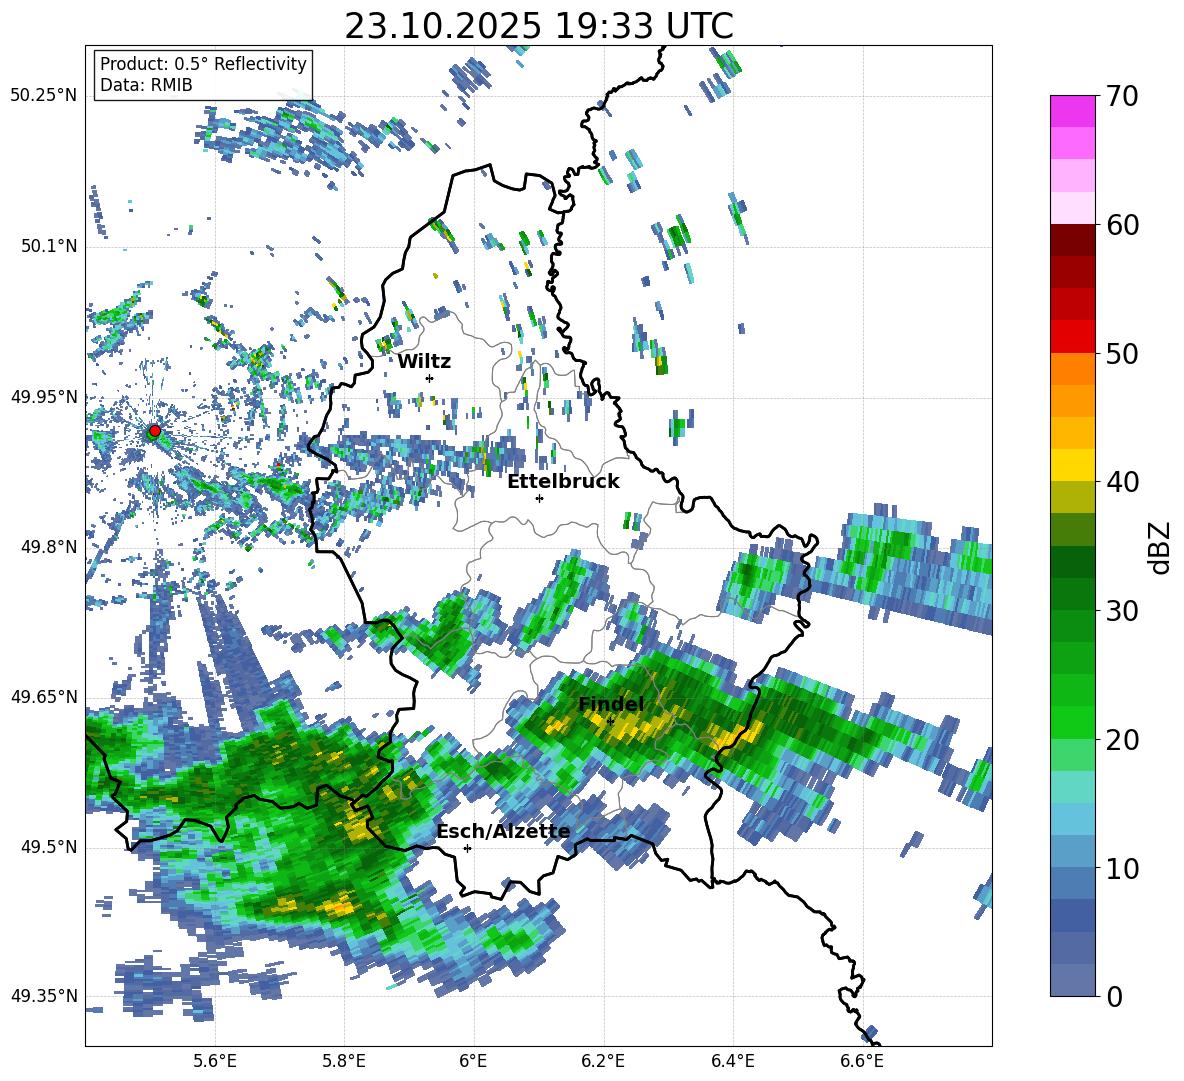Click the 49.8°N latitude label

coord(48,547)
